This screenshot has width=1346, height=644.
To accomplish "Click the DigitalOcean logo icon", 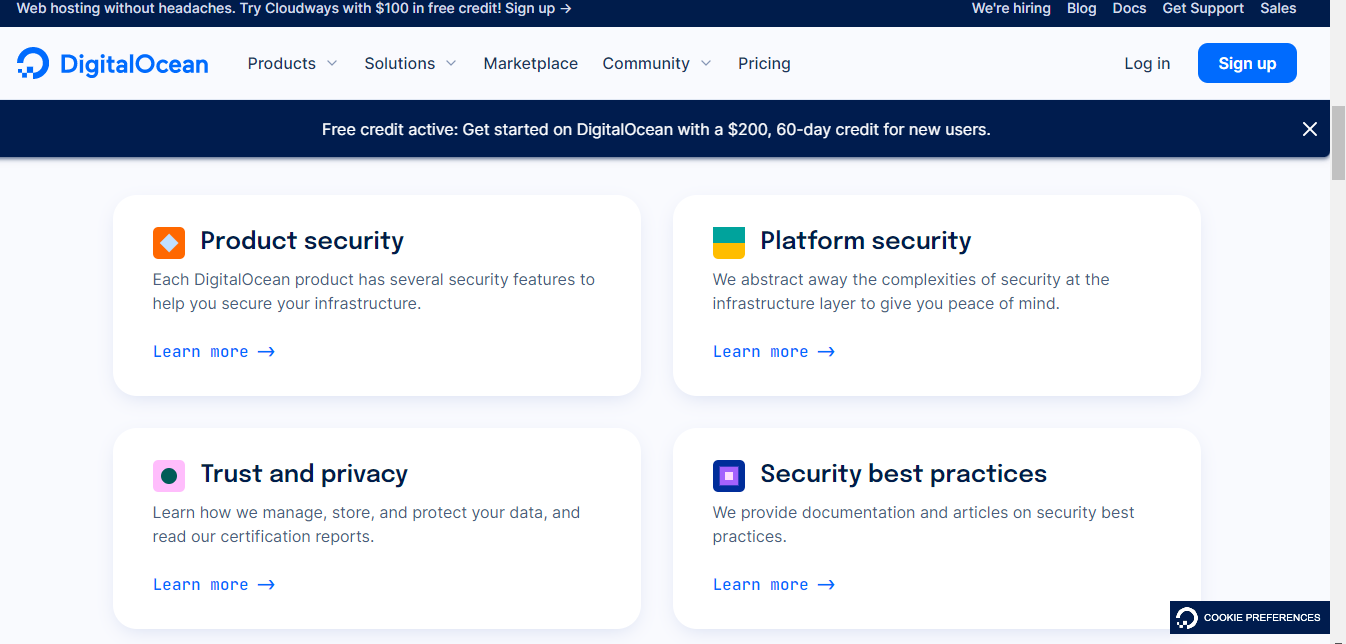I will click(33, 63).
